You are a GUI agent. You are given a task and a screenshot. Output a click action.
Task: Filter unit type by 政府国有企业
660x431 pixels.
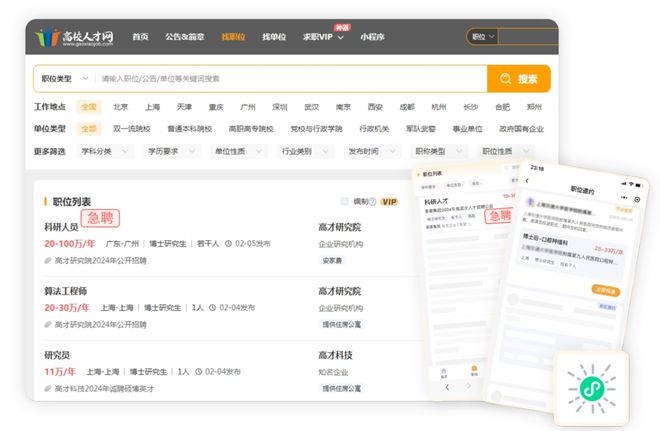pos(521,129)
